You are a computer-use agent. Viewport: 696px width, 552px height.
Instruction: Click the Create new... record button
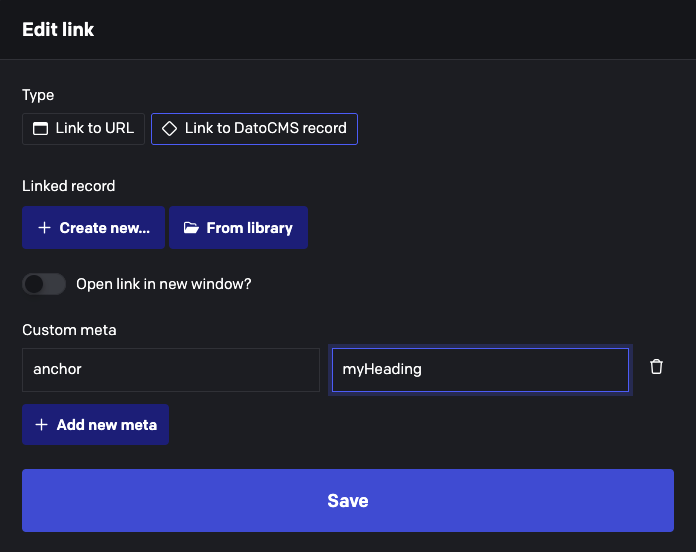(x=93, y=228)
